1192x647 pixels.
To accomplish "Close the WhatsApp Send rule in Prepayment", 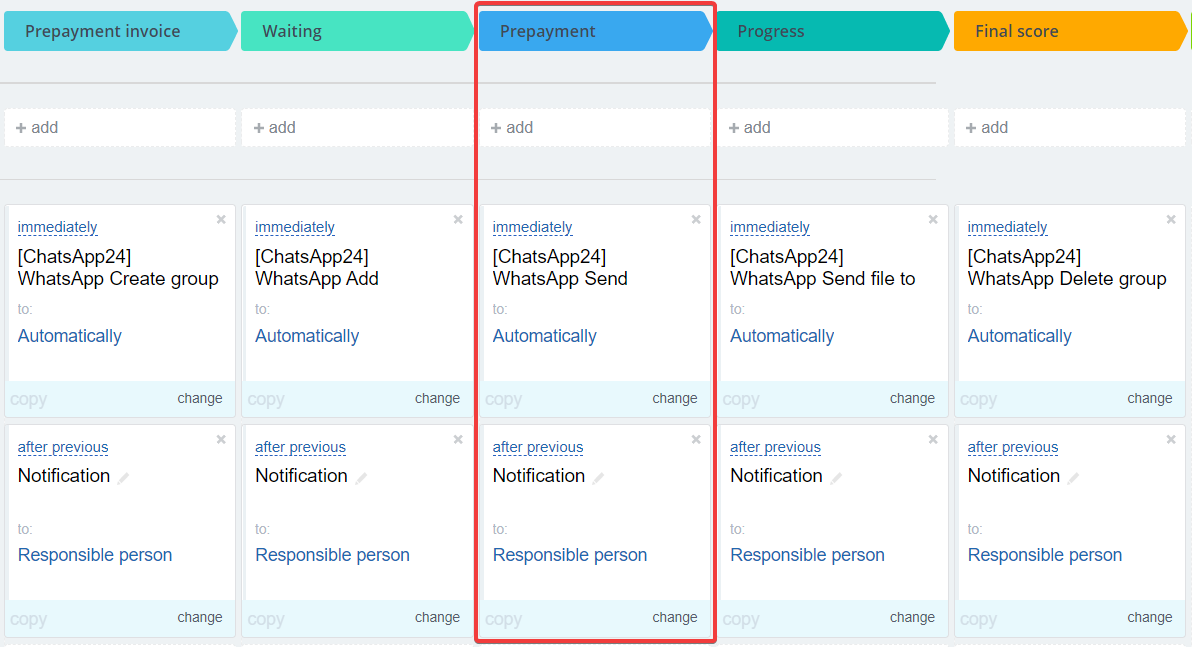I will (696, 220).
